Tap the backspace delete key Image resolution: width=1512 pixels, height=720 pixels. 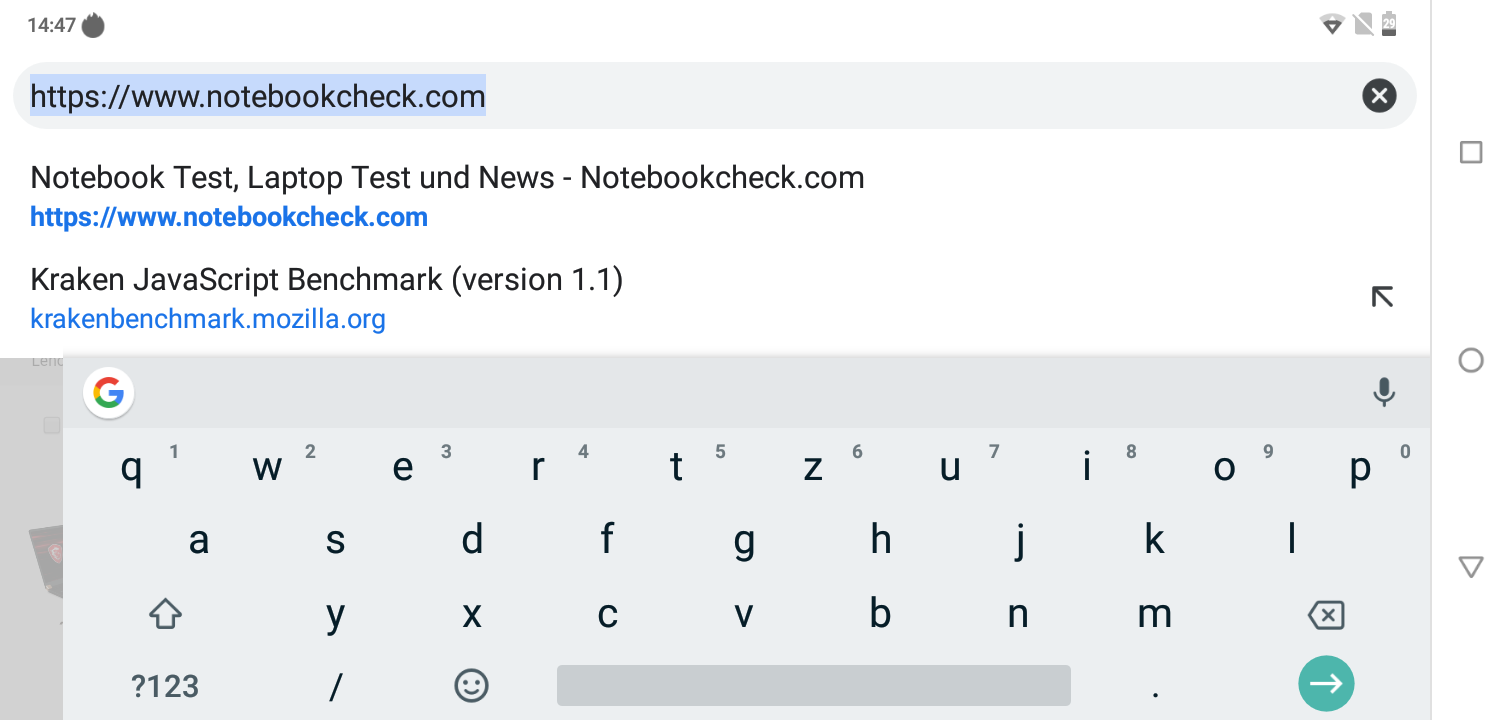1326,615
